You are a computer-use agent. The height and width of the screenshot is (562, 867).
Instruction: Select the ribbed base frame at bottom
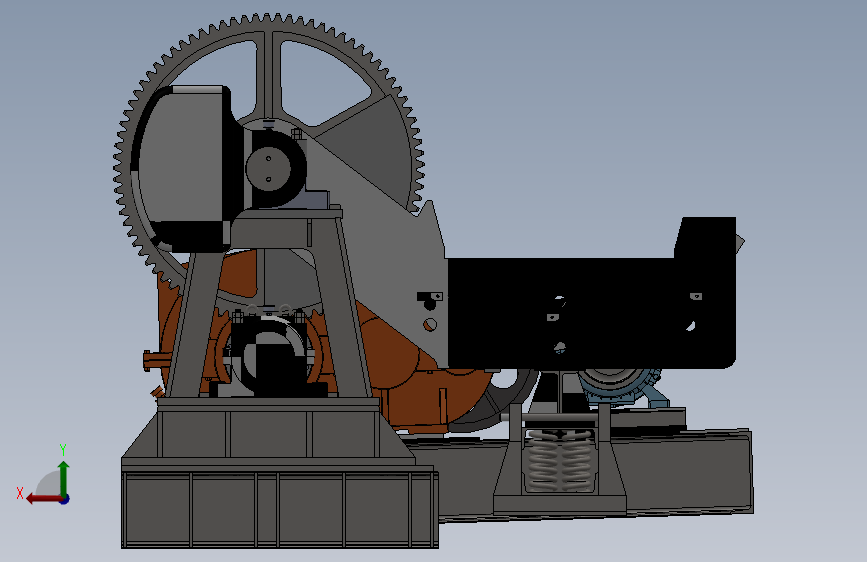pyautogui.click(x=280, y=508)
